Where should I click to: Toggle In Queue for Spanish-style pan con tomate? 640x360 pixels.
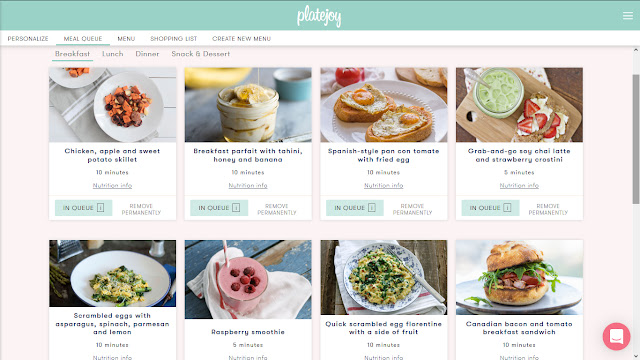click(354, 208)
